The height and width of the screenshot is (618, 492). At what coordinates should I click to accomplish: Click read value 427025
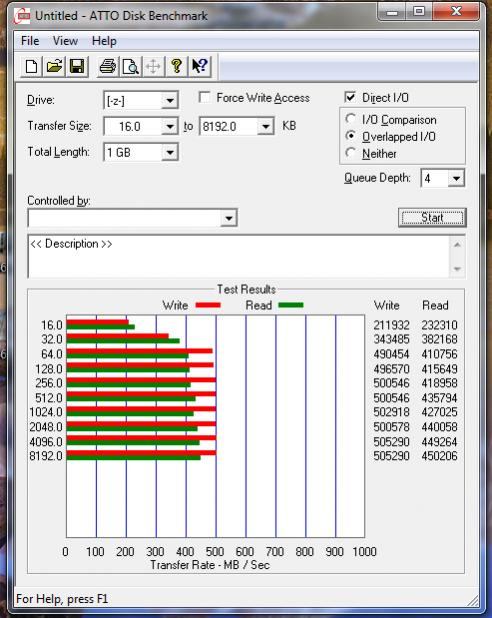[x=440, y=412]
